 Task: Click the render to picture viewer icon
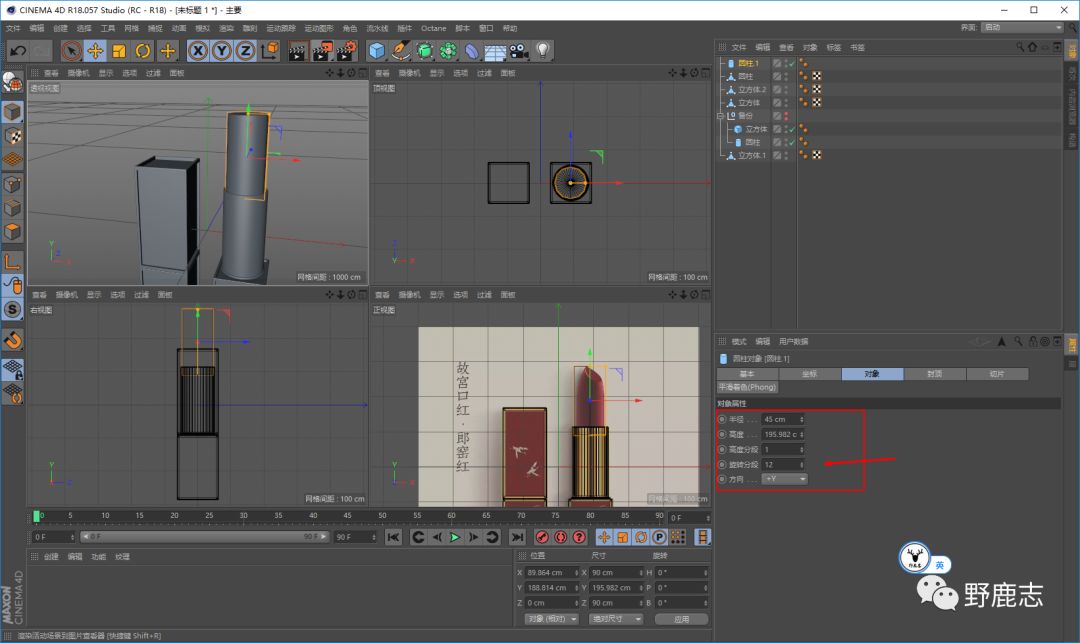click(x=321, y=50)
